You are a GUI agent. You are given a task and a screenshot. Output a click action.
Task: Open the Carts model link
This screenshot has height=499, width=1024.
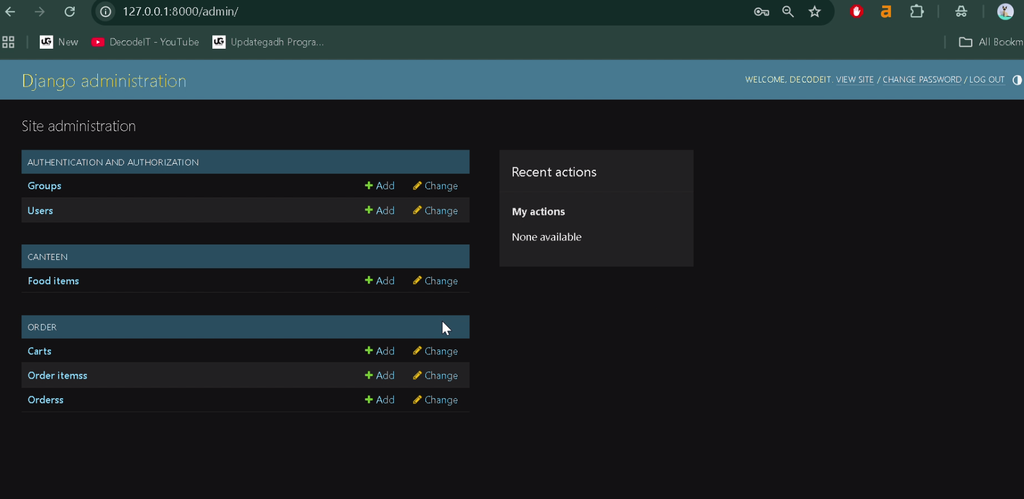39,351
